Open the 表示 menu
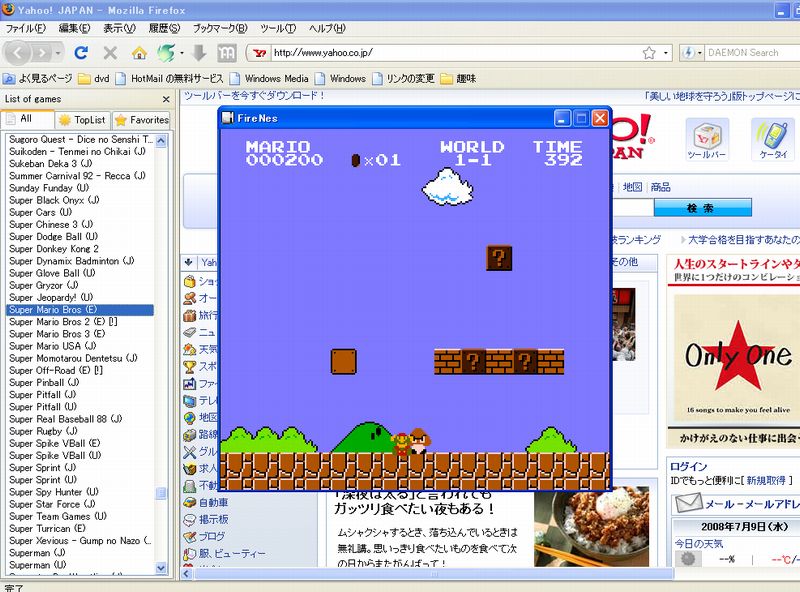800x592 pixels. point(119,28)
